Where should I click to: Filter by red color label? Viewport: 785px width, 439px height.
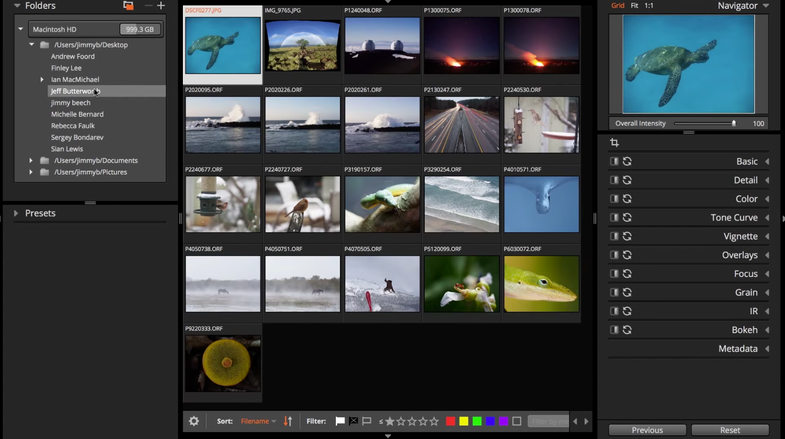[x=451, y=422]
